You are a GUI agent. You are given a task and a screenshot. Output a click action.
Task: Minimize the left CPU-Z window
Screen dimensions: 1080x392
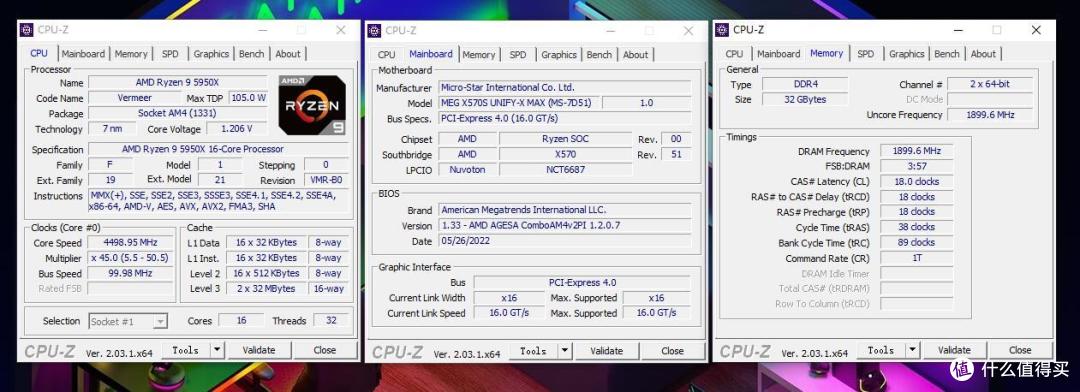click(262, 30)
